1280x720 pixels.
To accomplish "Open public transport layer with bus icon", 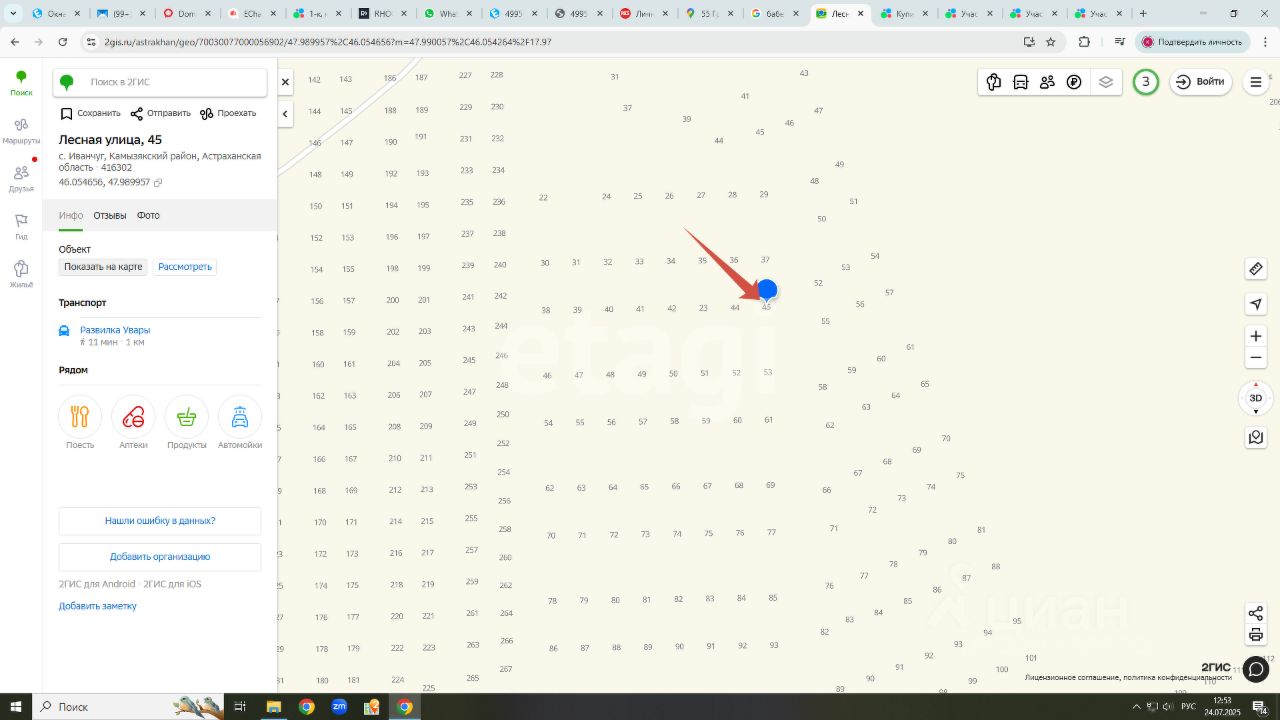I will (1020, 82).
